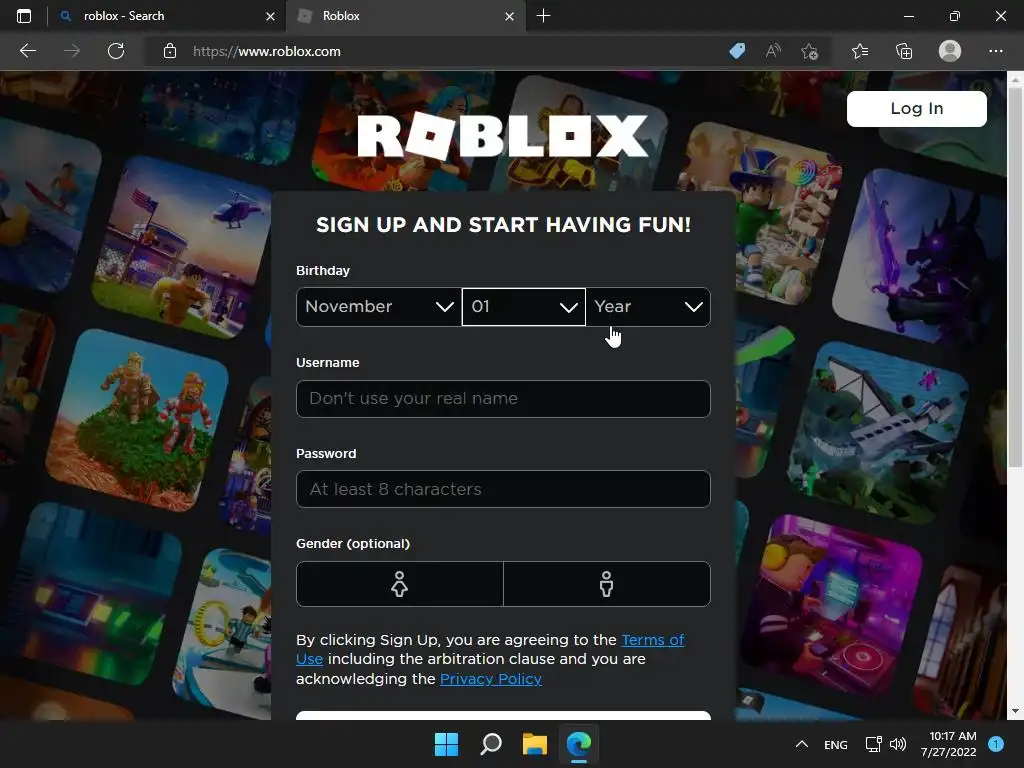This screenshot has height=768, width=1024.
Task: Select the female gender option
Action: click(400, 584)
